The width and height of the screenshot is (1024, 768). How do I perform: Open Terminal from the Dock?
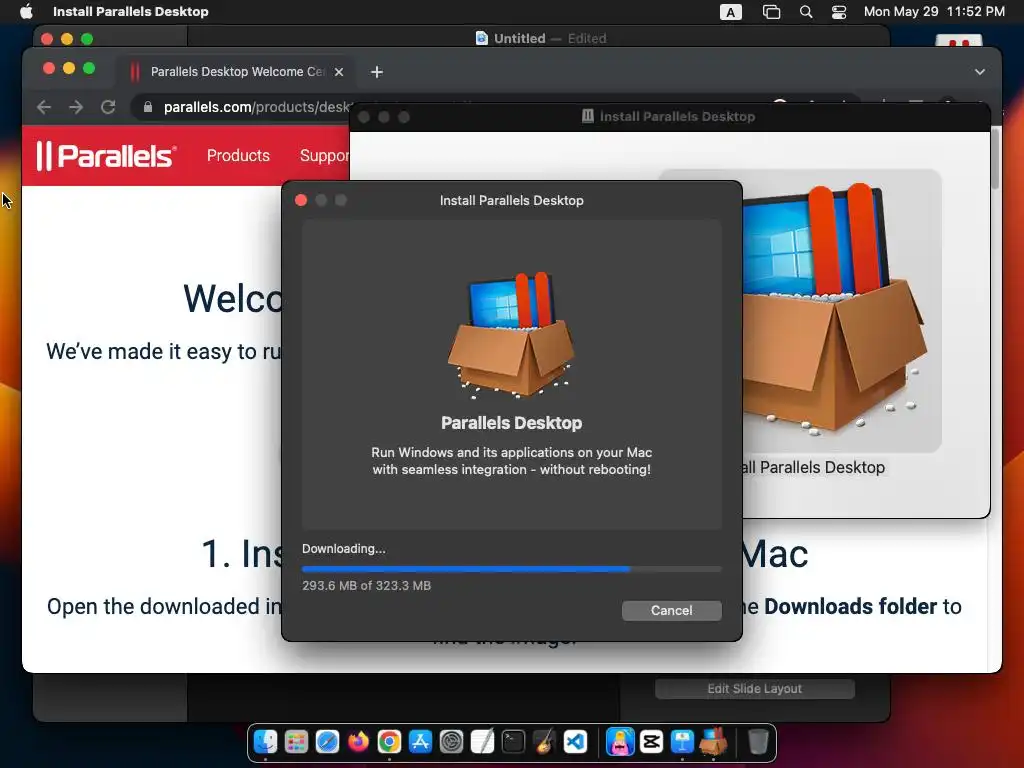pos(513,742)
